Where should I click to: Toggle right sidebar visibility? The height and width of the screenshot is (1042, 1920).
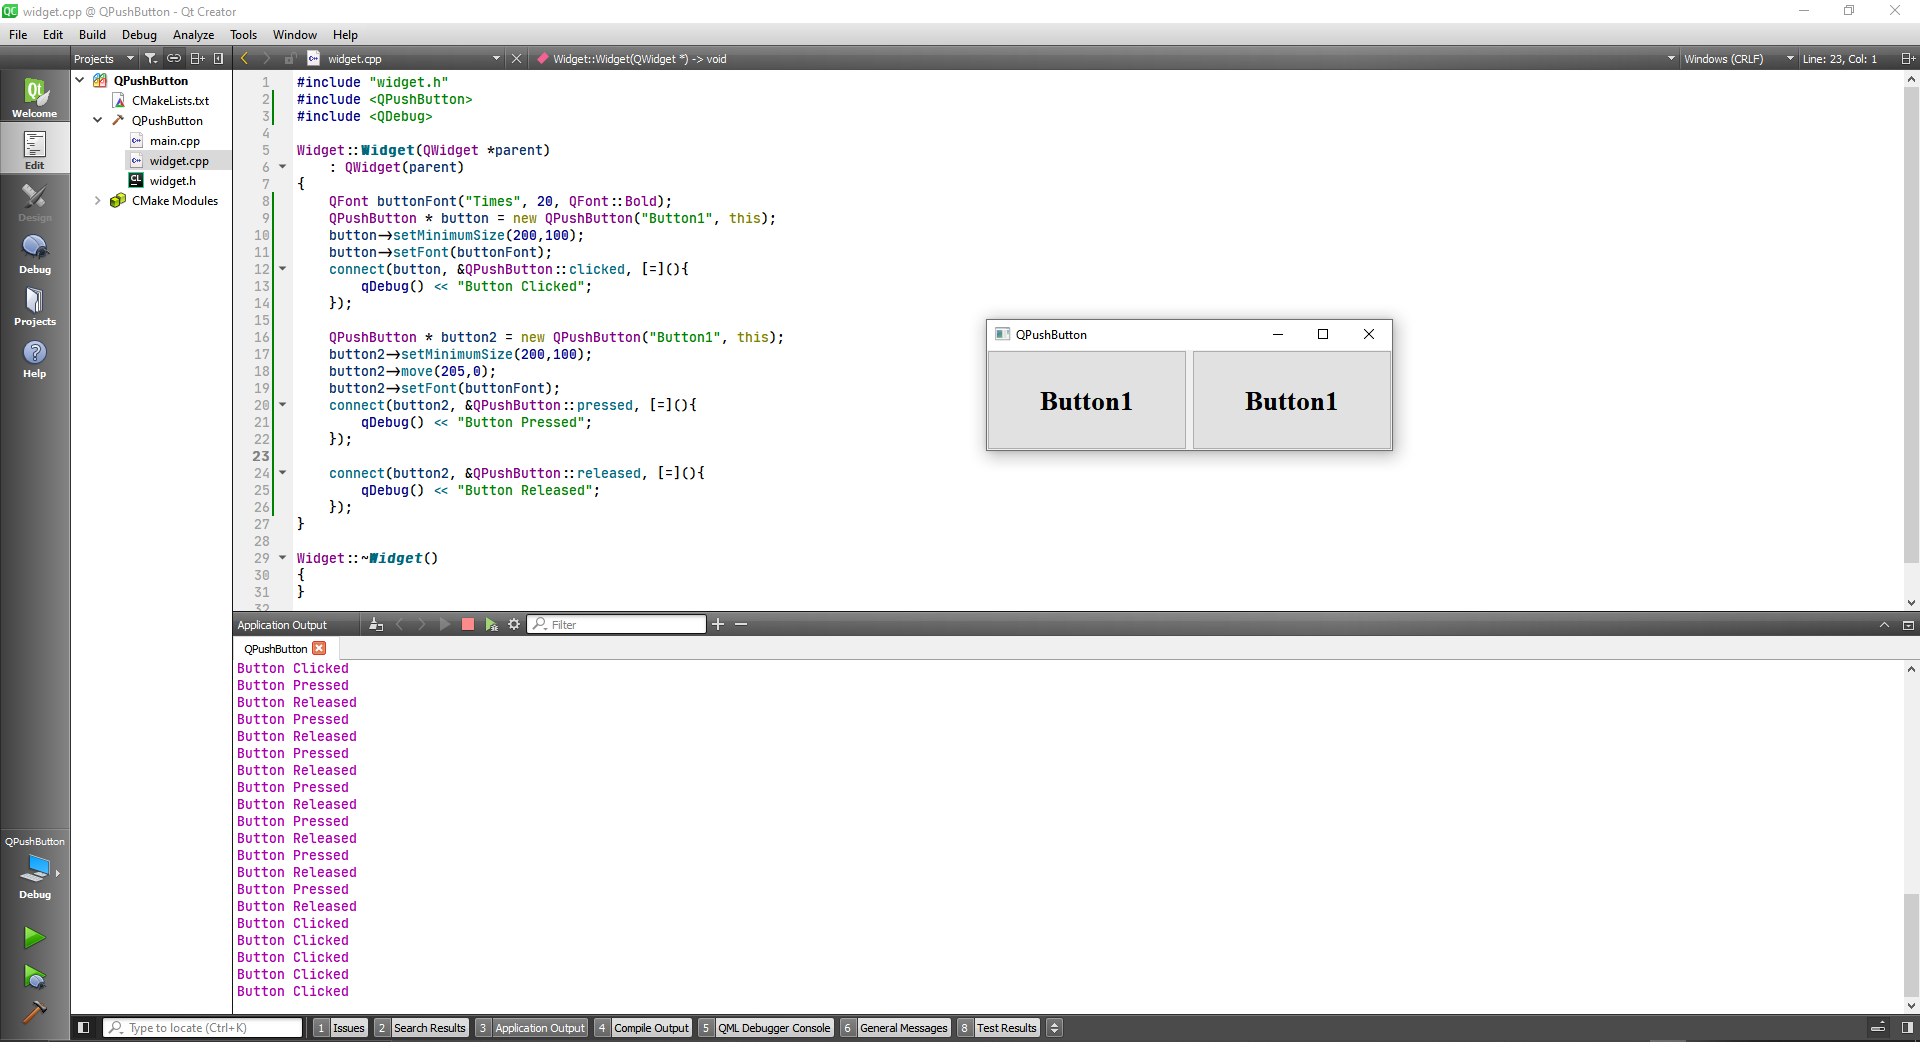pyautogui.click(x=1907, y=1027)
